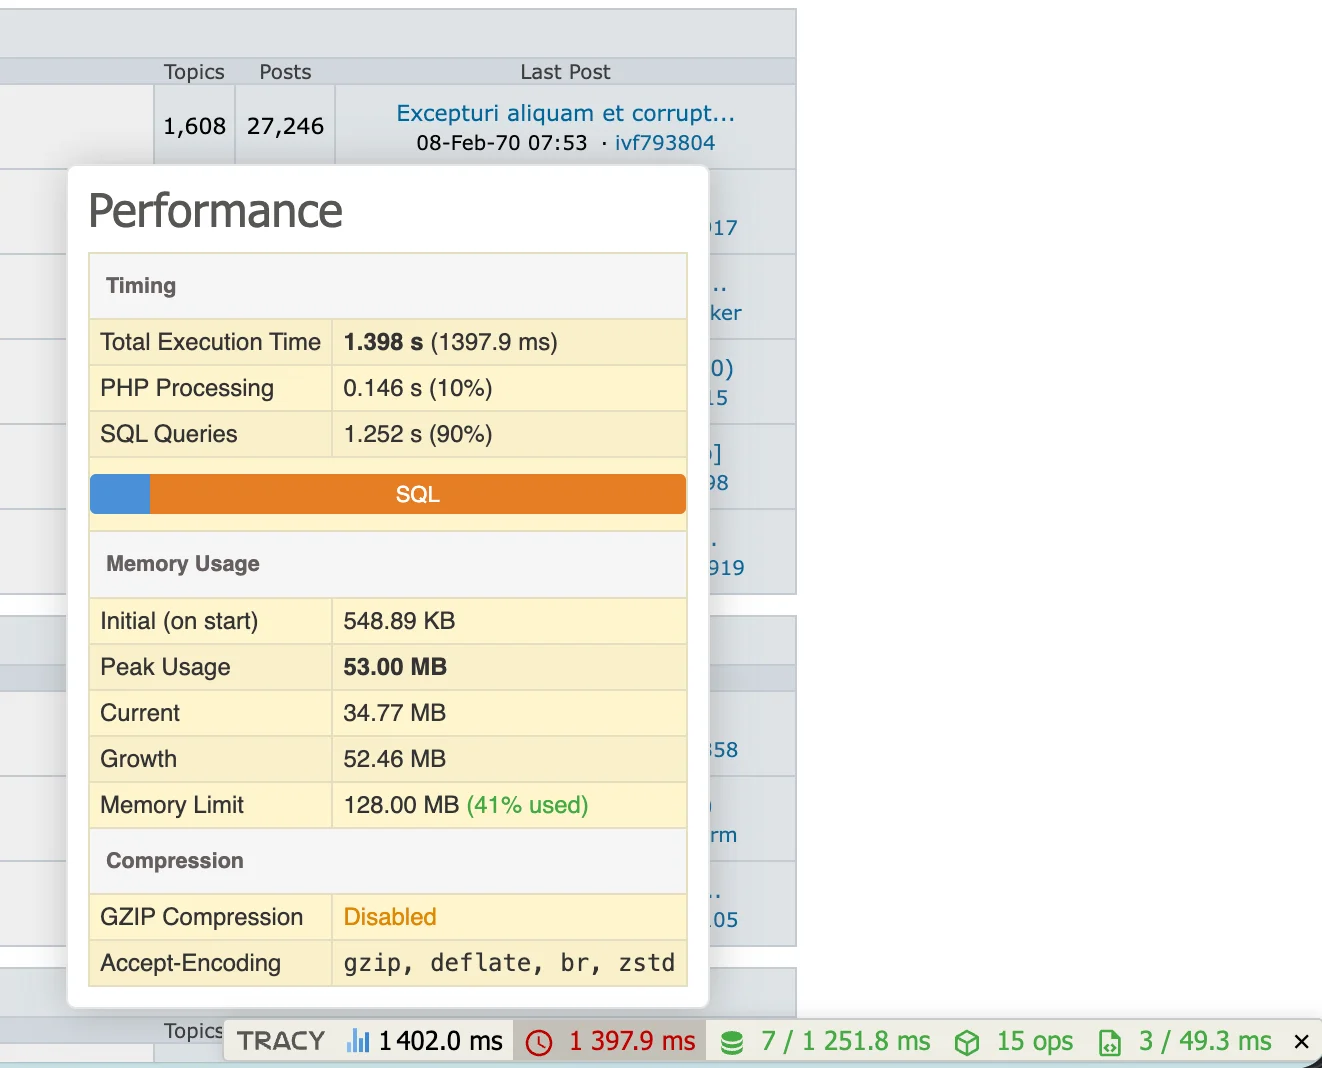1322x1068 pixels.
Task: Open user profile ivf793804
Action: point(665,143)
